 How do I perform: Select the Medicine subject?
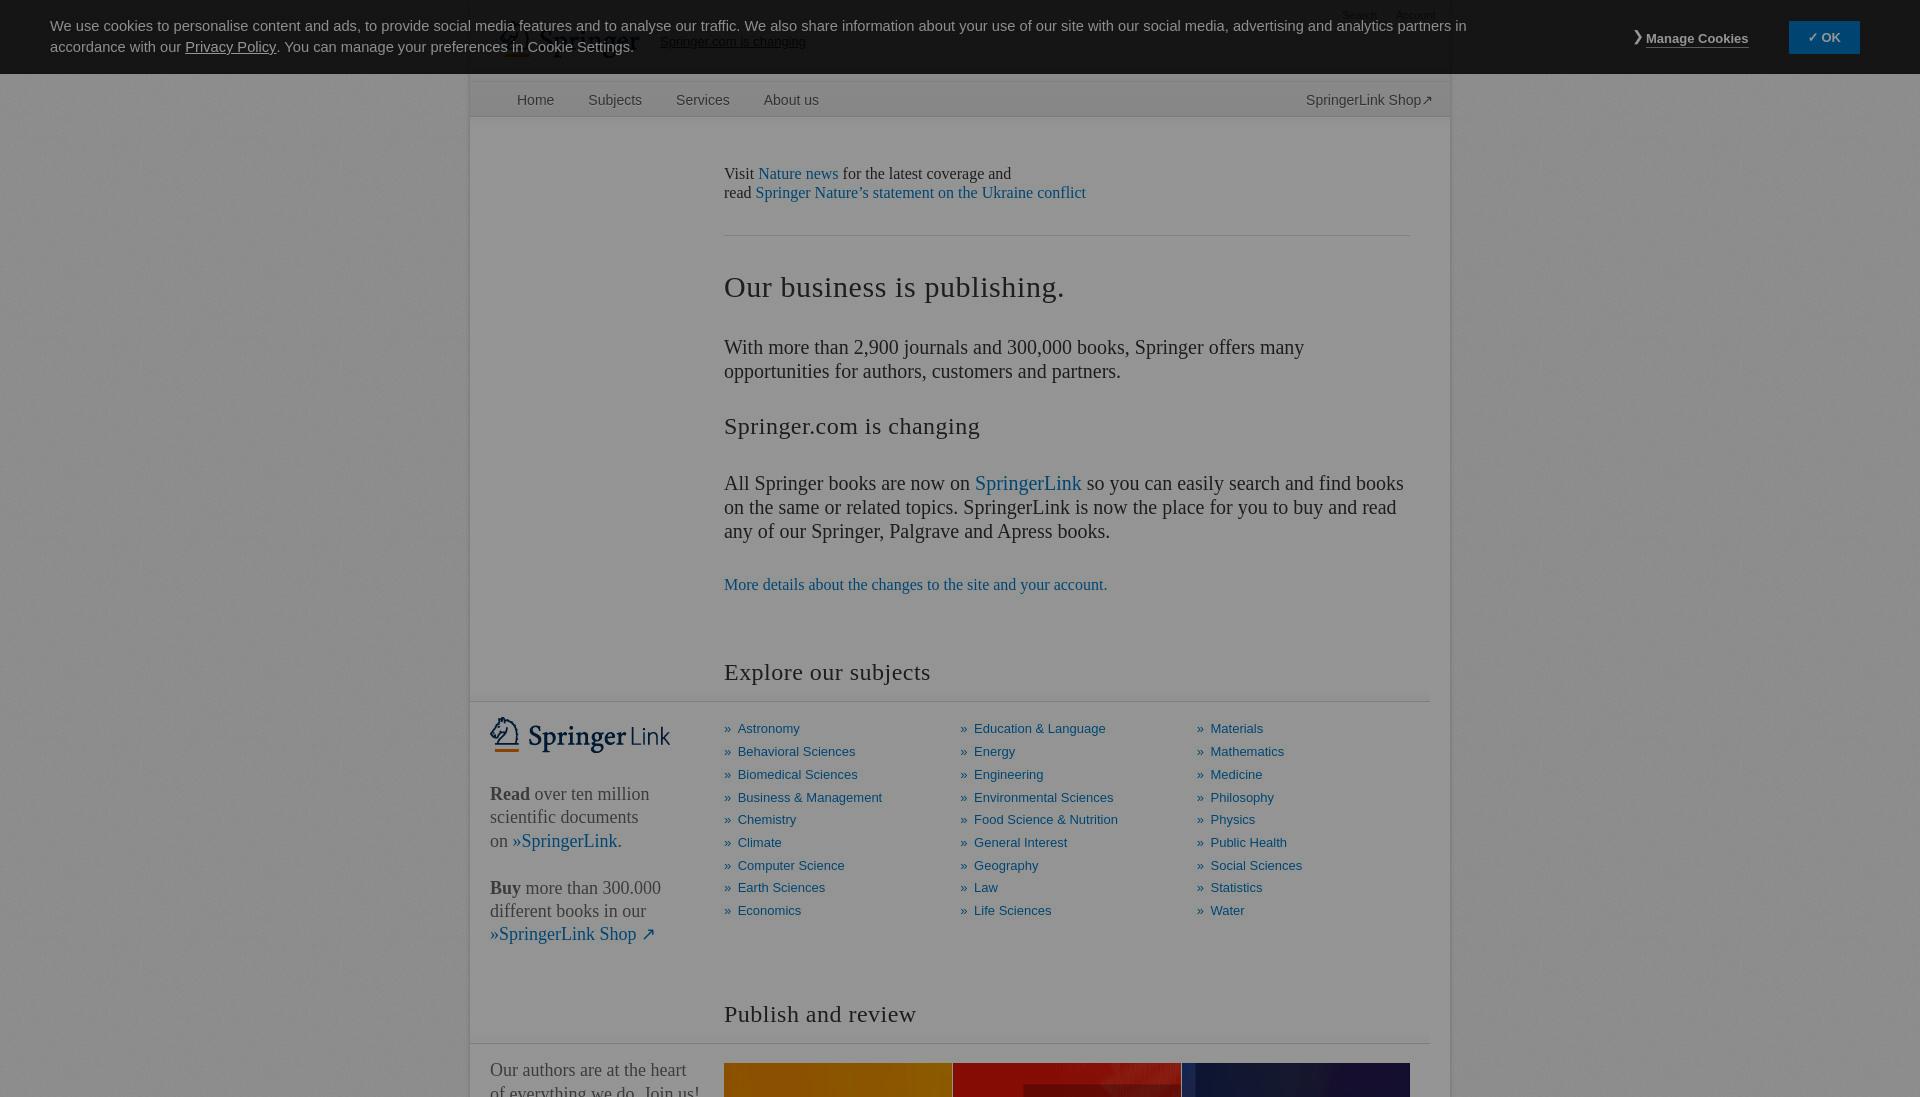pyautogui.click(x=1236, y=775)
